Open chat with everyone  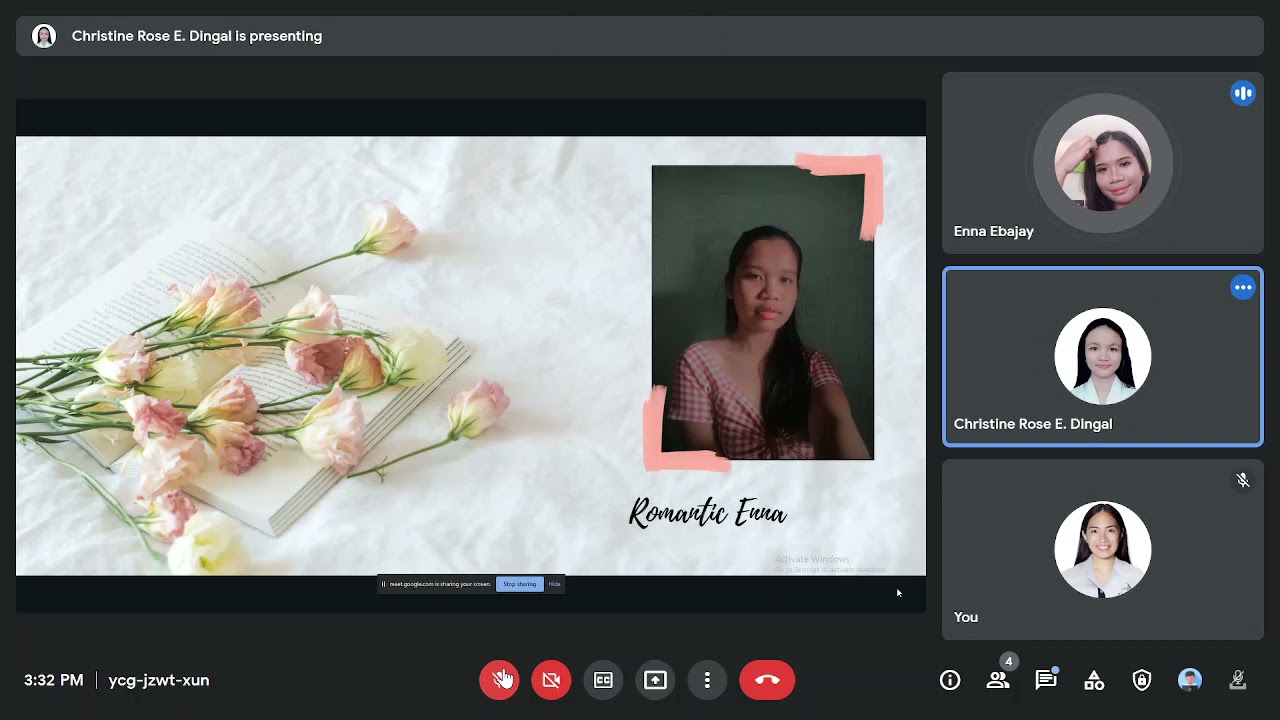point(1046,680)
